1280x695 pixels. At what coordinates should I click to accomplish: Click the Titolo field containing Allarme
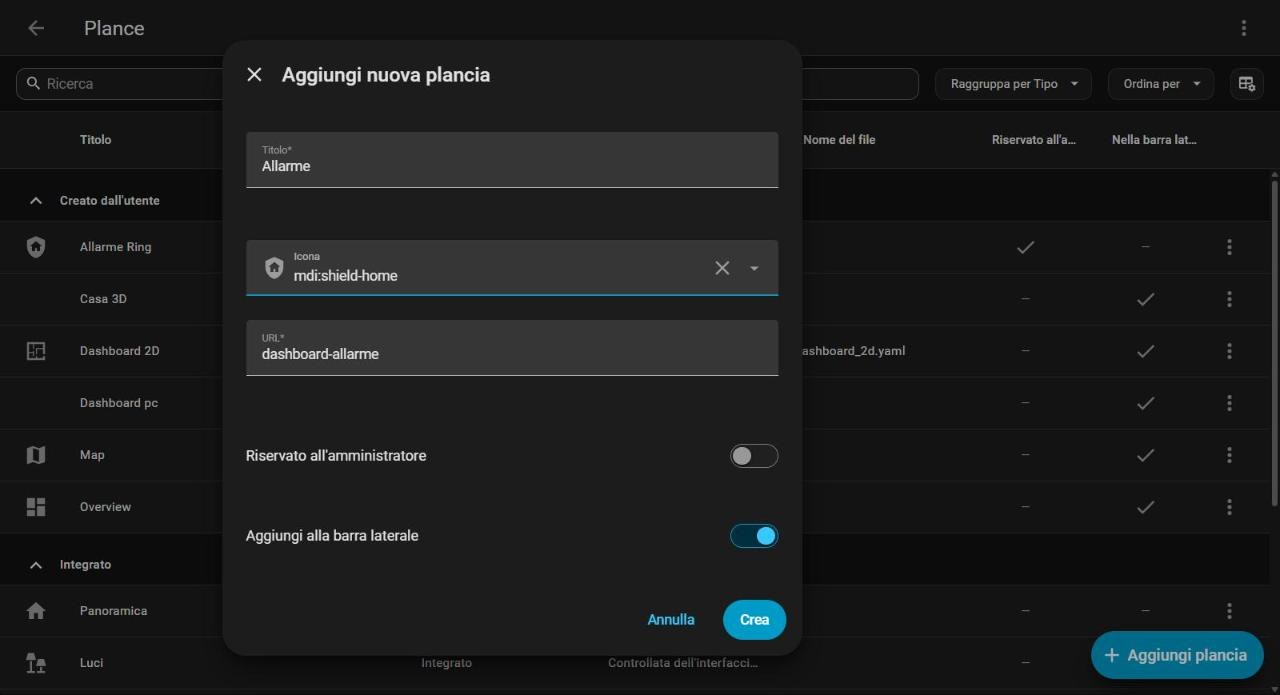[x=512, y=160]
